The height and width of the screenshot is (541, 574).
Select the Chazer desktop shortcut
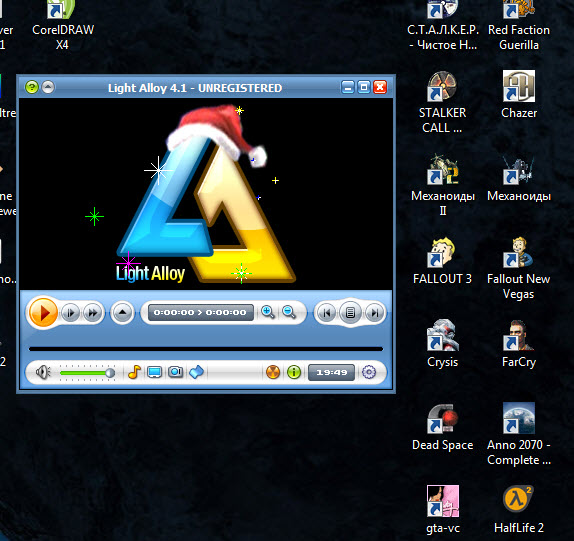coord(519,95)
